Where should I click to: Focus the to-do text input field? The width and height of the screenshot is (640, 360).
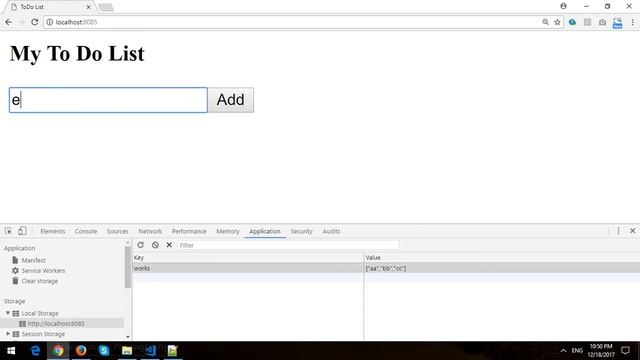108,100
